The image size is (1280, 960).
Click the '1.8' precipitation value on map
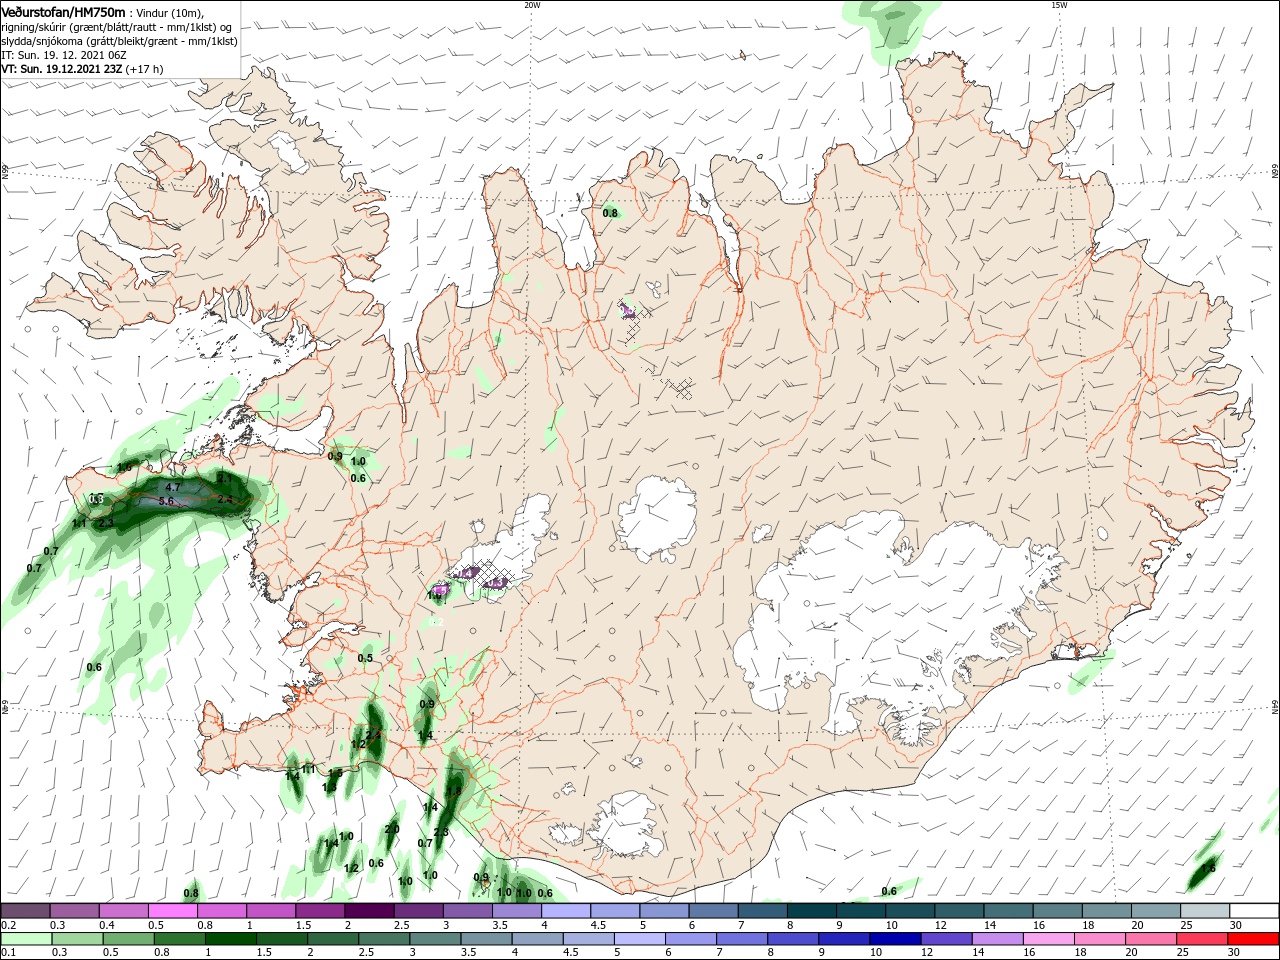[453, 791]
